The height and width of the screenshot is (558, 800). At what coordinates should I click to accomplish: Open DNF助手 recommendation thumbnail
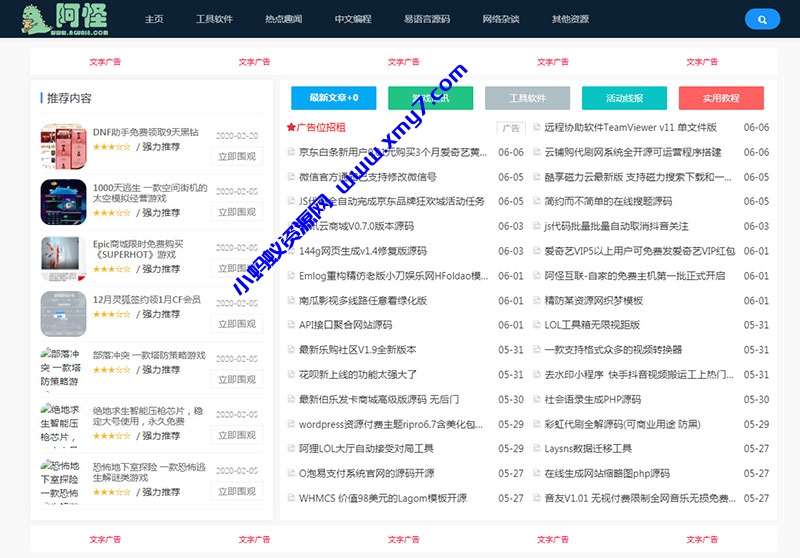[63, 146]
